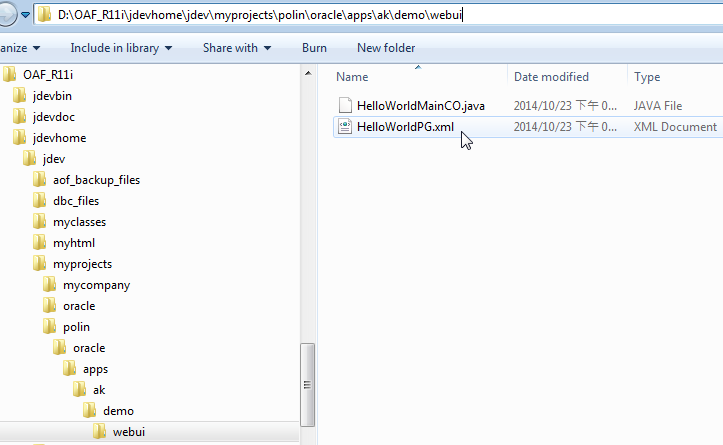Image resolution: width=723 pixels, height=445 pixels.
Task: Select oracle folder directly under myprojects
Action: click(x=79, y=306)
